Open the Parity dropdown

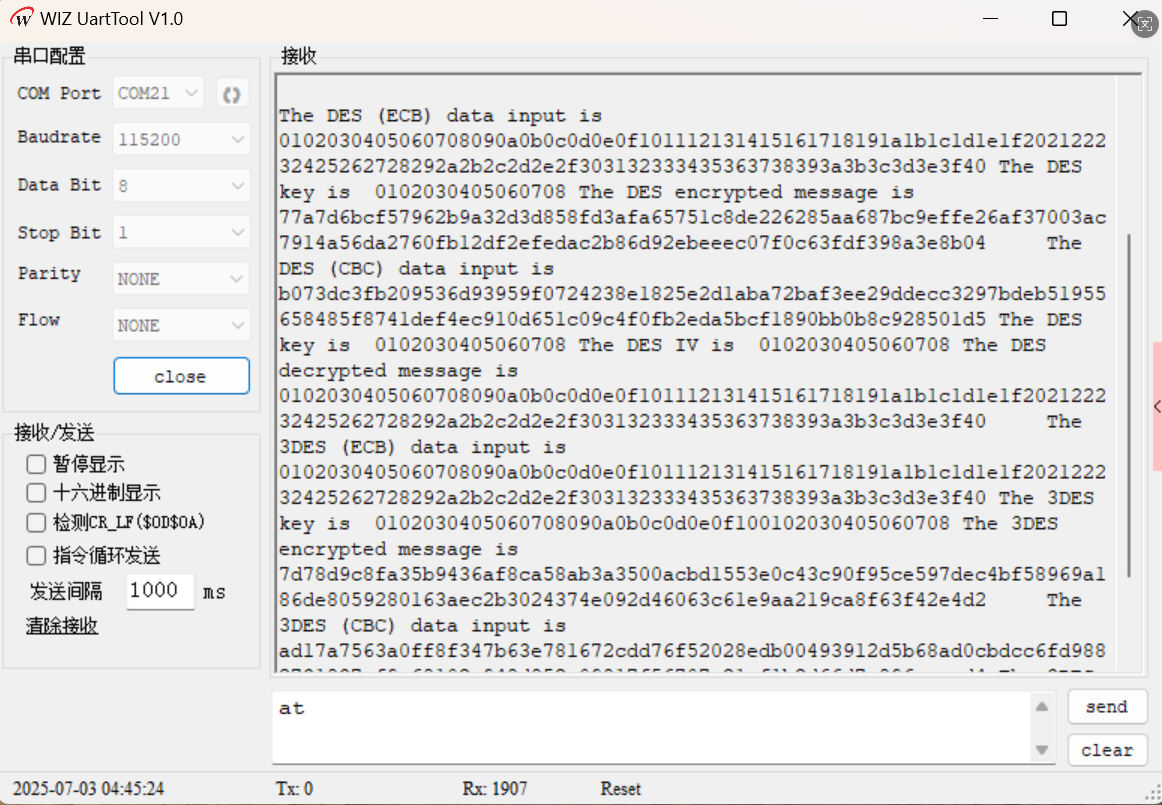click(181, 279)
